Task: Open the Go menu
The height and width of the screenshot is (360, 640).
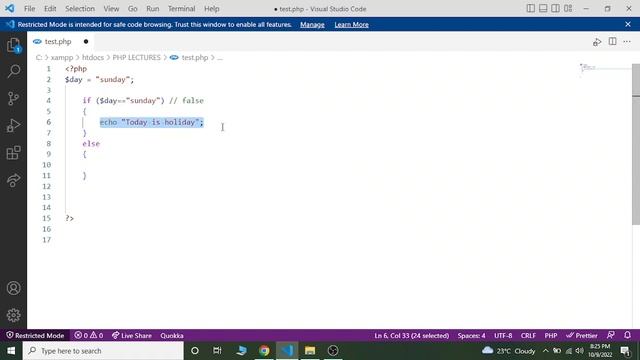Action: tap(133, 9)
